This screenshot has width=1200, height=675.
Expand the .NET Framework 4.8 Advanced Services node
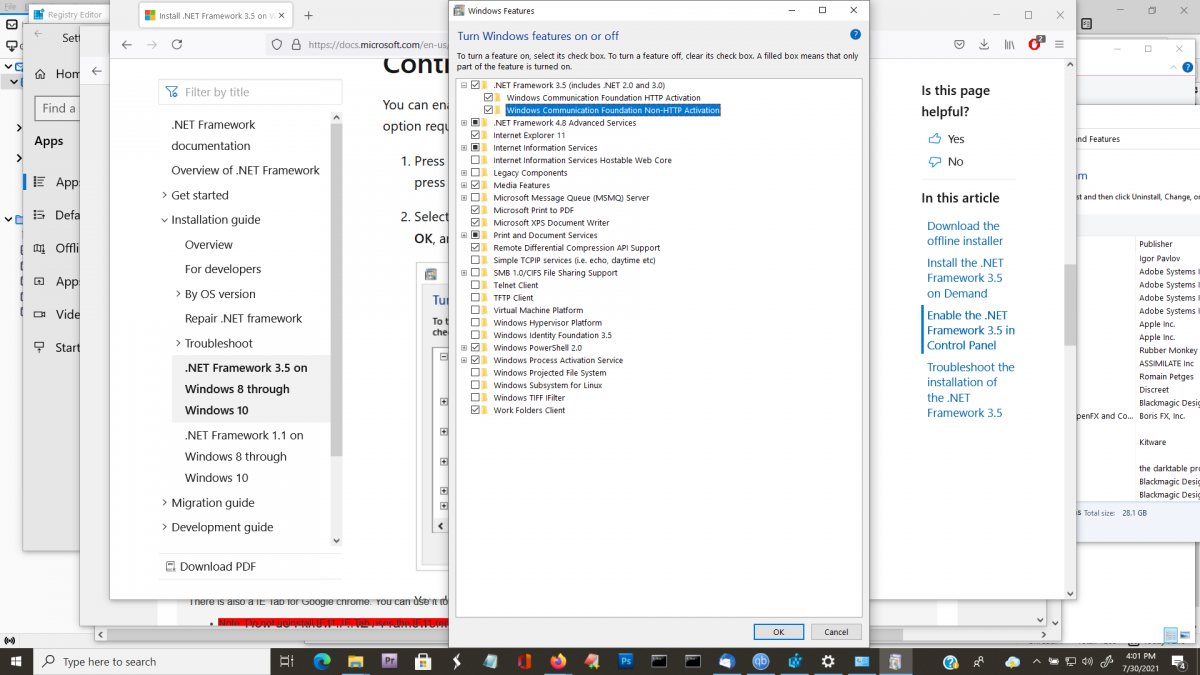[462, 122]
